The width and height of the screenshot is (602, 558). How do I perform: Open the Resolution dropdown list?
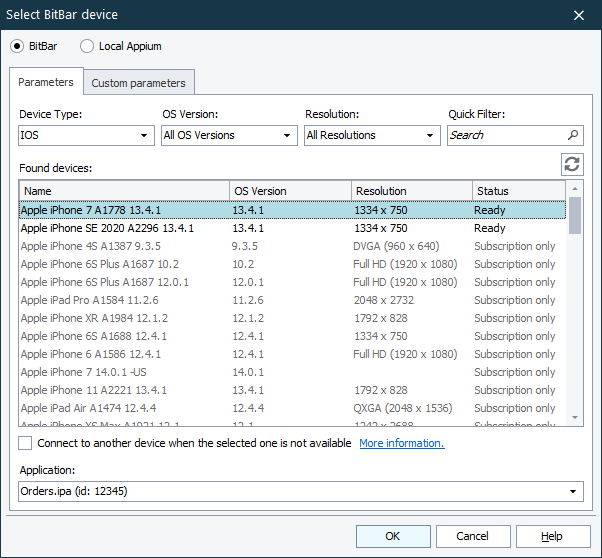coord(372,135)
